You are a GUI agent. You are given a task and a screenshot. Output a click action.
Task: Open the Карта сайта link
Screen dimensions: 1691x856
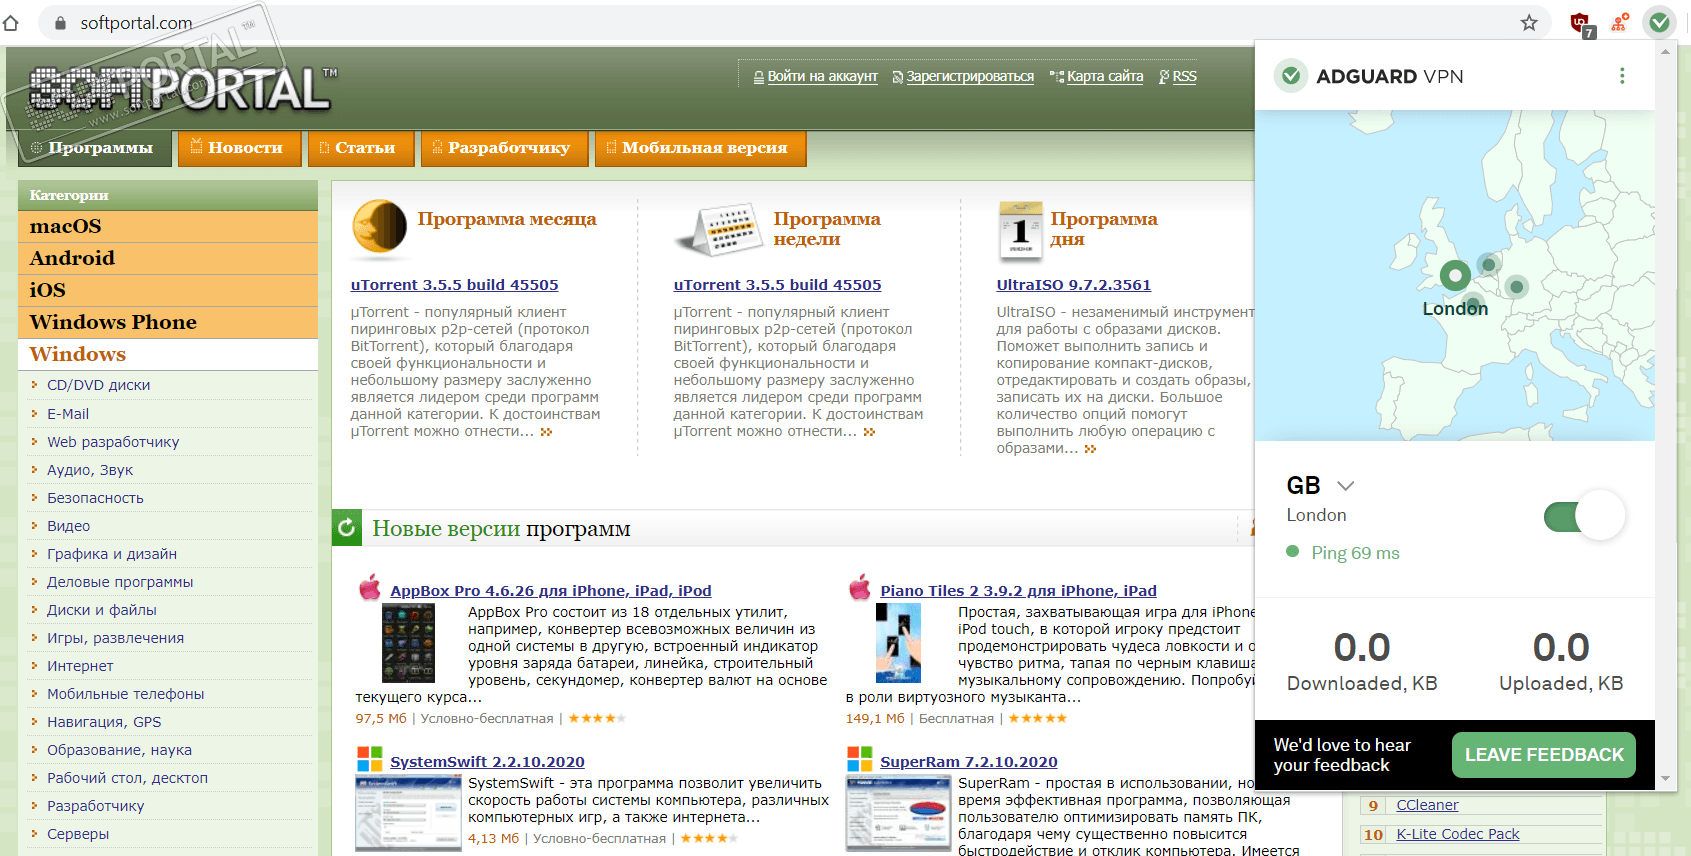1105,76
